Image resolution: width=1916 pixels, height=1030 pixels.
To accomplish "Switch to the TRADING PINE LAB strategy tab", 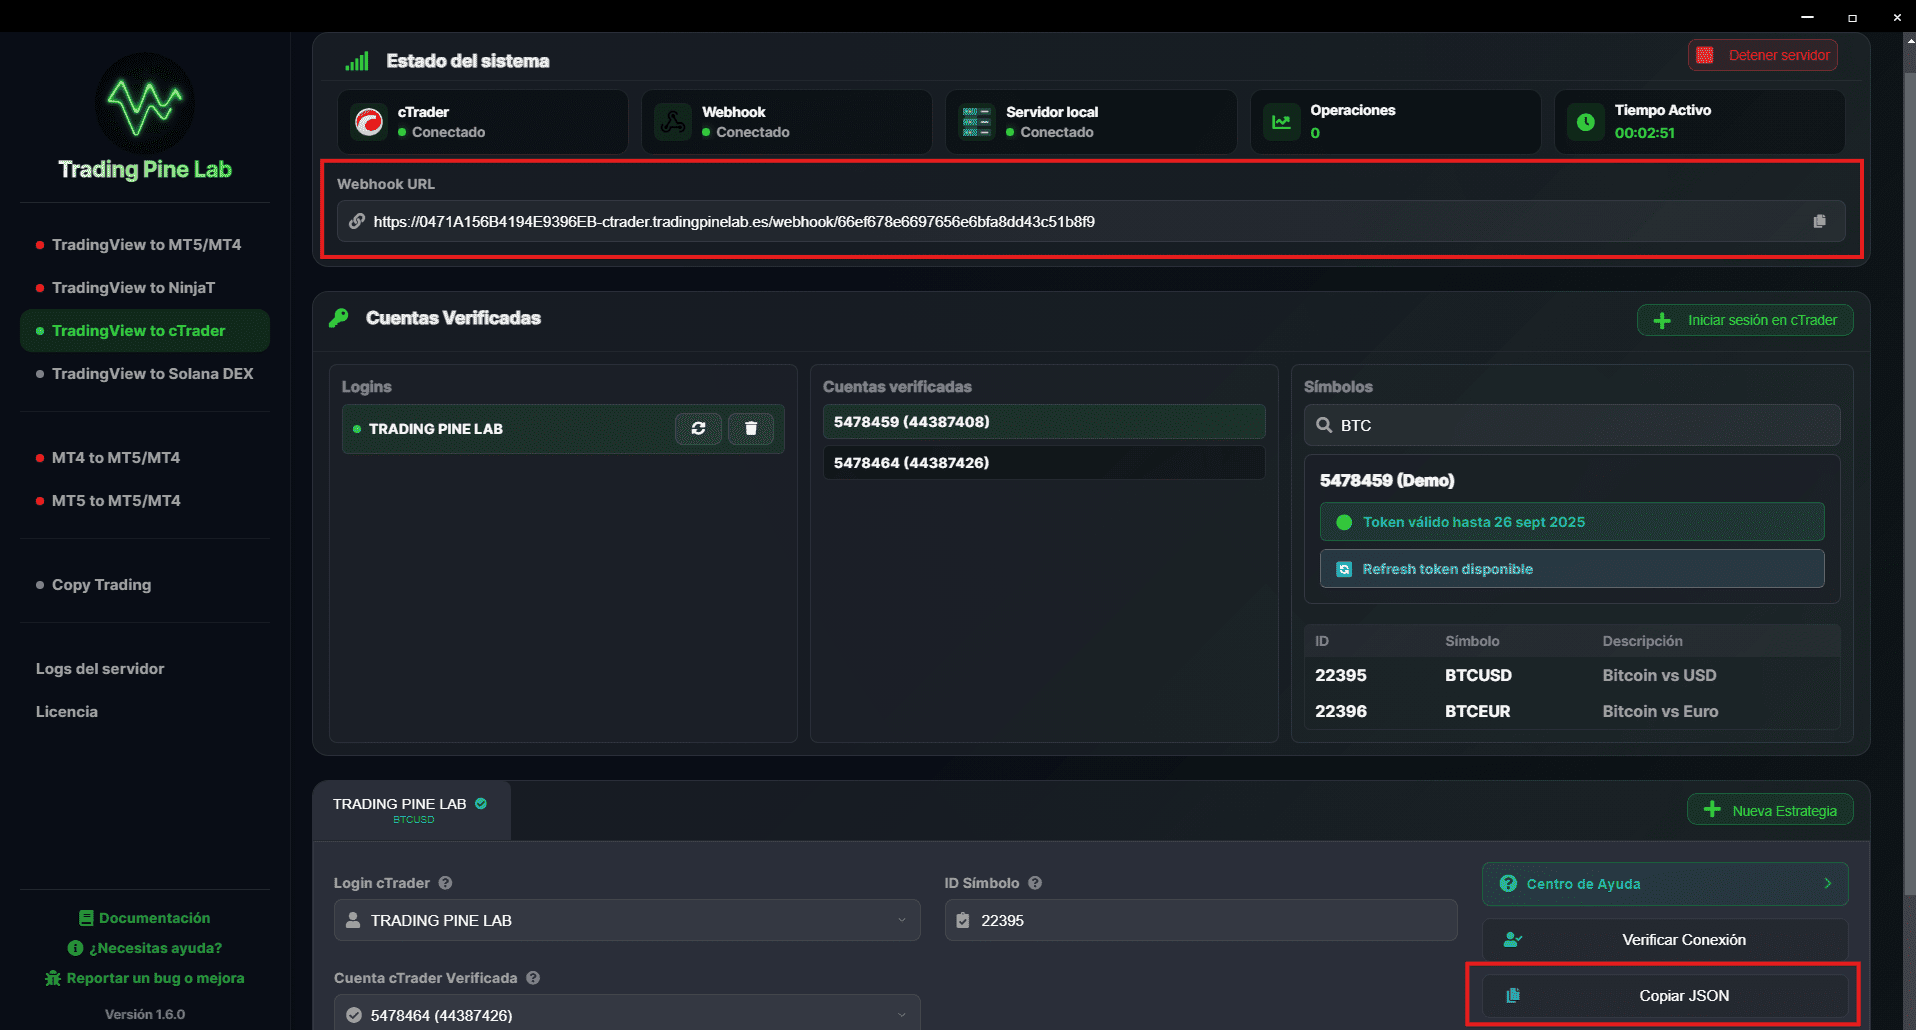I will pyautogui.click(x=410, y=809).
